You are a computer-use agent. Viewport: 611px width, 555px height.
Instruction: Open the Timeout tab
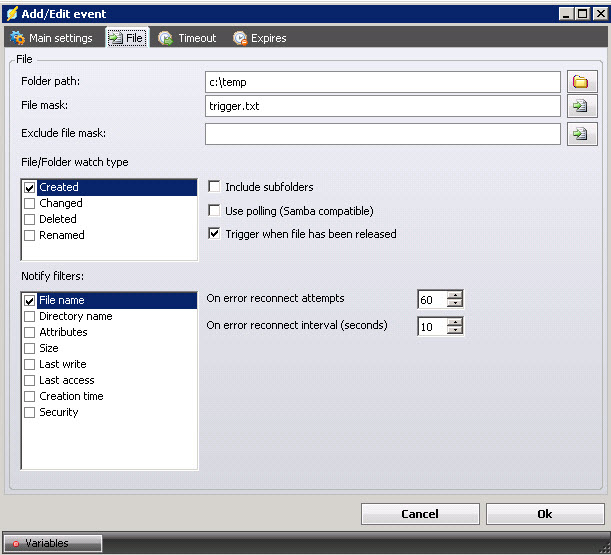[187, 38]
